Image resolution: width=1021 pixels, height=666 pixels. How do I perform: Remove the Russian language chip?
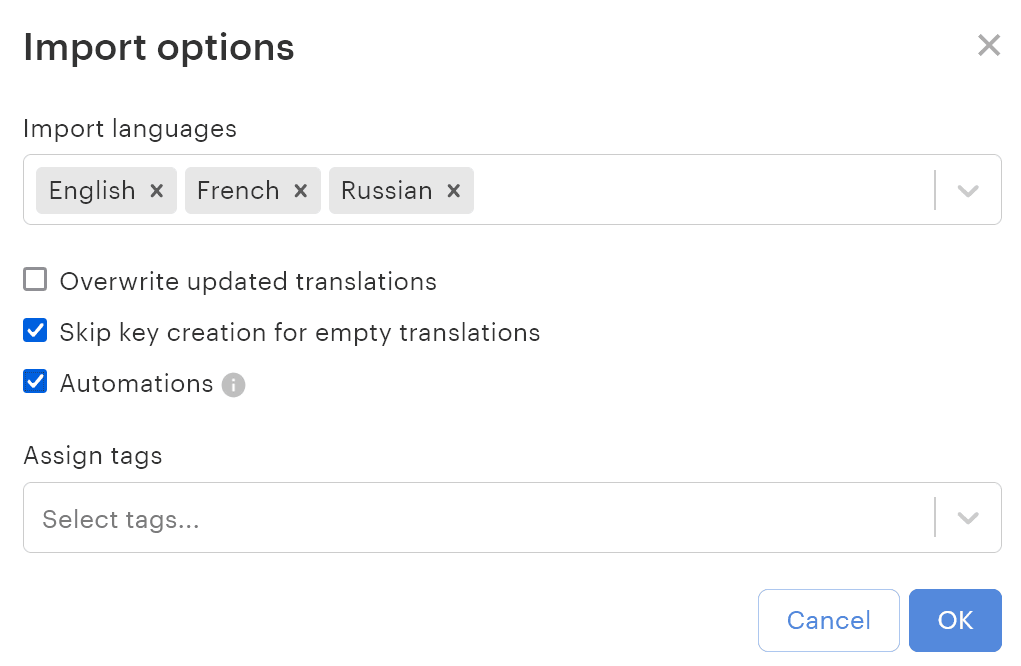[x=453, y=191]
